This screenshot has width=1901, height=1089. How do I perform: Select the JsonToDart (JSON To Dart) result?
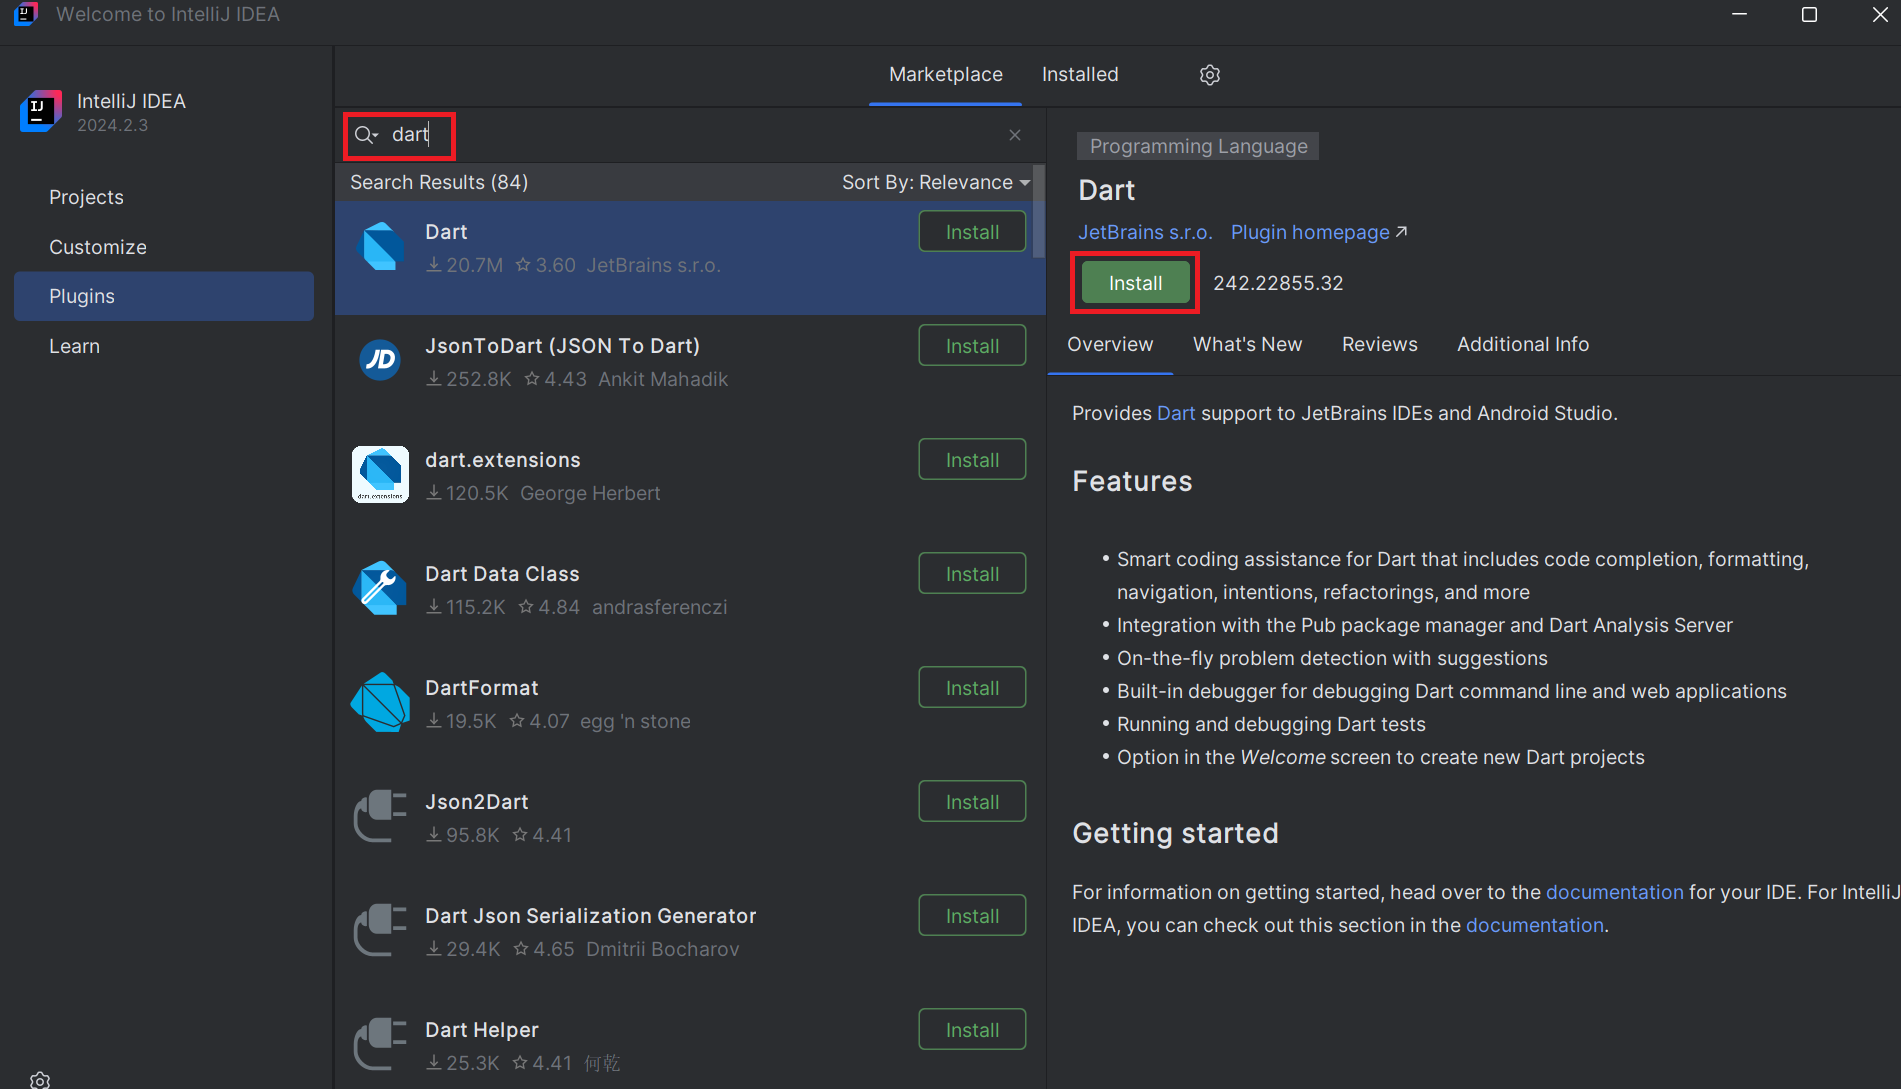(x=690, y=372)
